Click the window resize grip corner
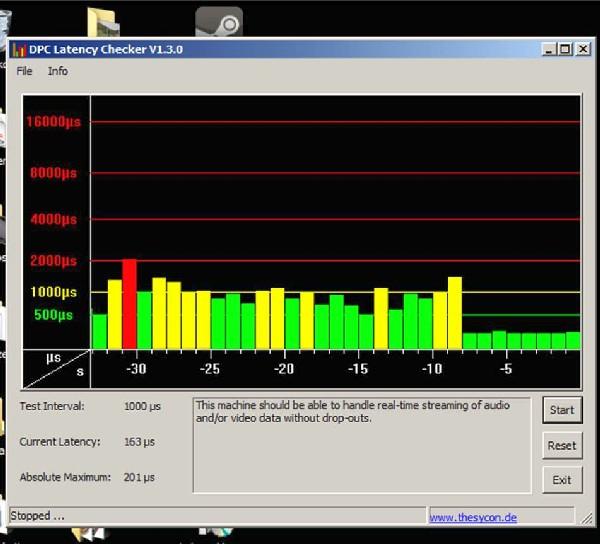This screenshot has width=600, height=544. [587, 518]
